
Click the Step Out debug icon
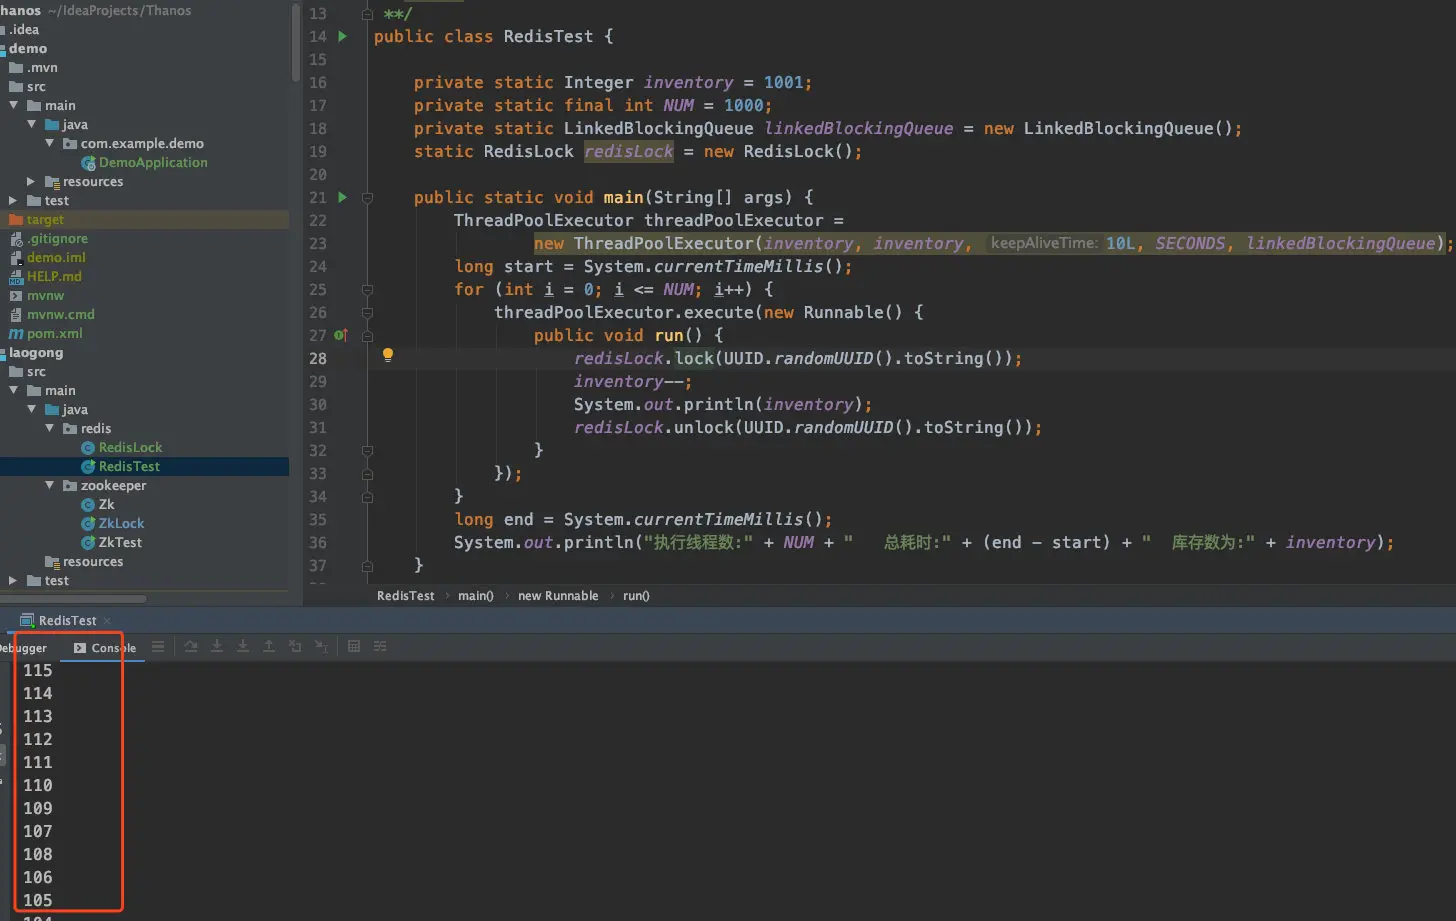[x=269, y=647]
